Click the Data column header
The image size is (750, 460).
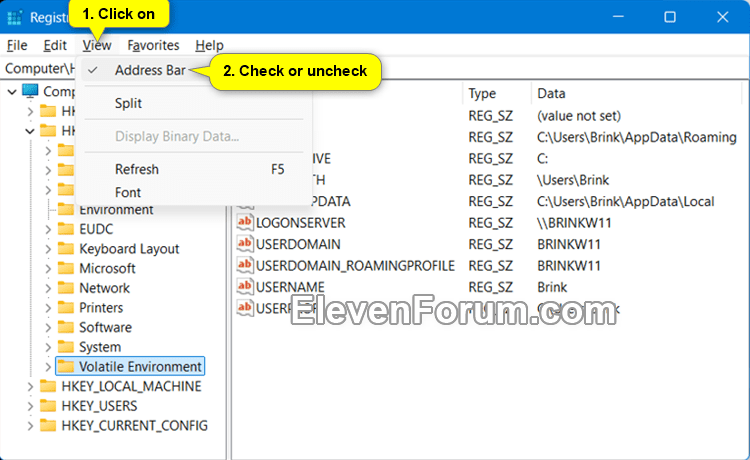click(551, 93)
